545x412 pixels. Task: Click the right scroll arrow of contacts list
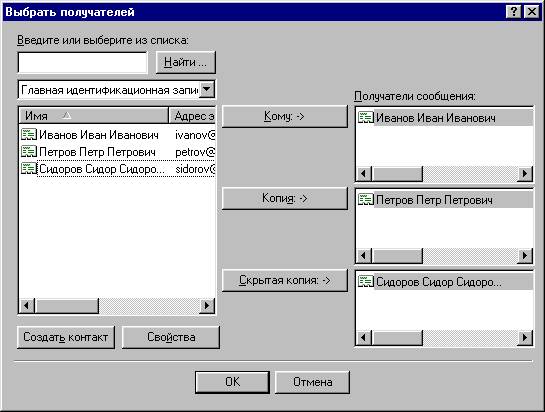coord(207,306)
